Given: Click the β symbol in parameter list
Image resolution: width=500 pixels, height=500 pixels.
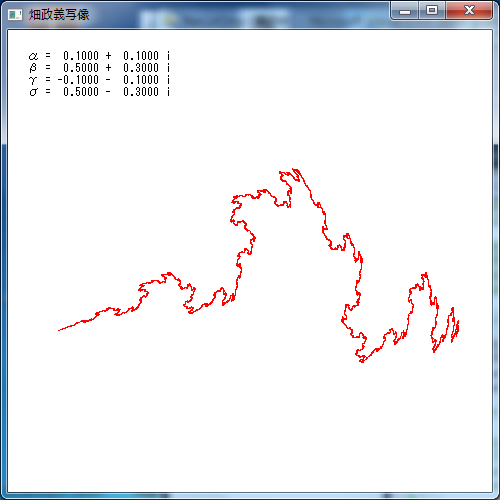Looking at the screenshot, I should tap(33, 68).
